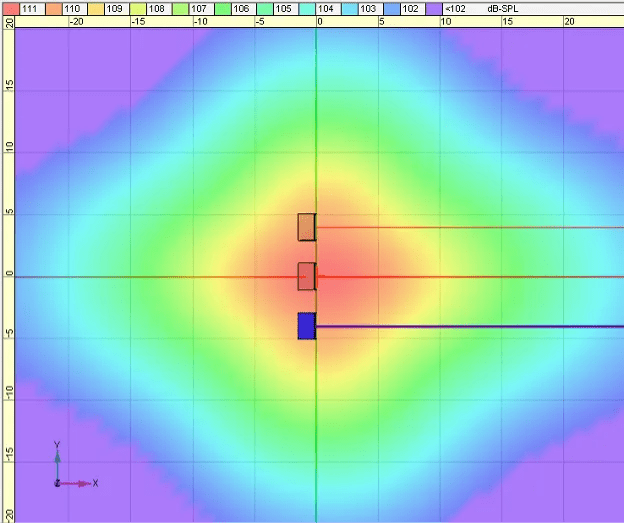Click the 0 mark on horizontal ruler
The width and height of the screenshot is (624, 524).
(x=319, y=20)
